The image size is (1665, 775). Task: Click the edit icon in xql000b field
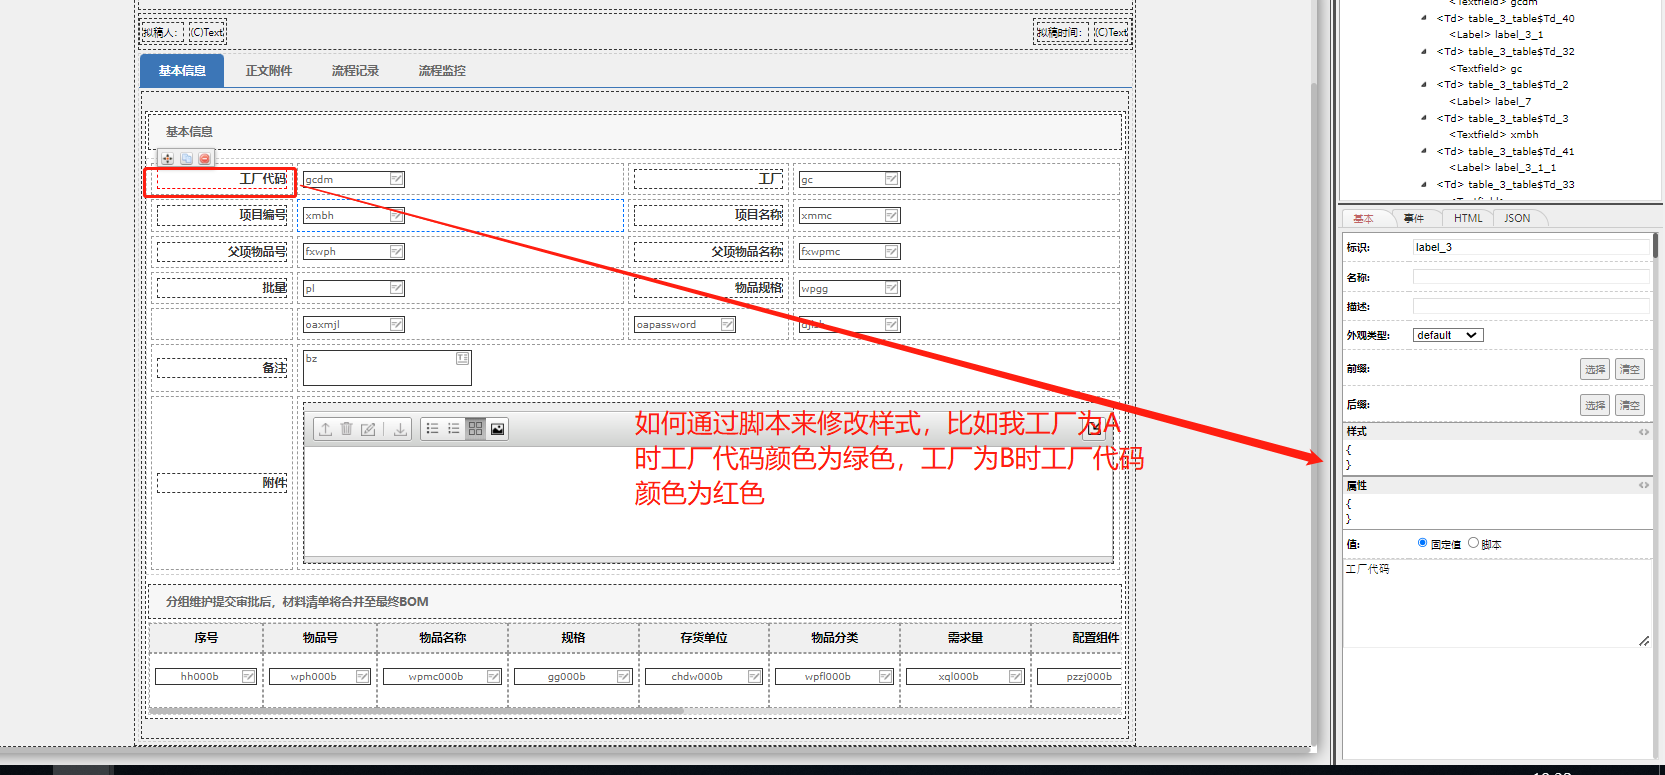point(1016,677)
